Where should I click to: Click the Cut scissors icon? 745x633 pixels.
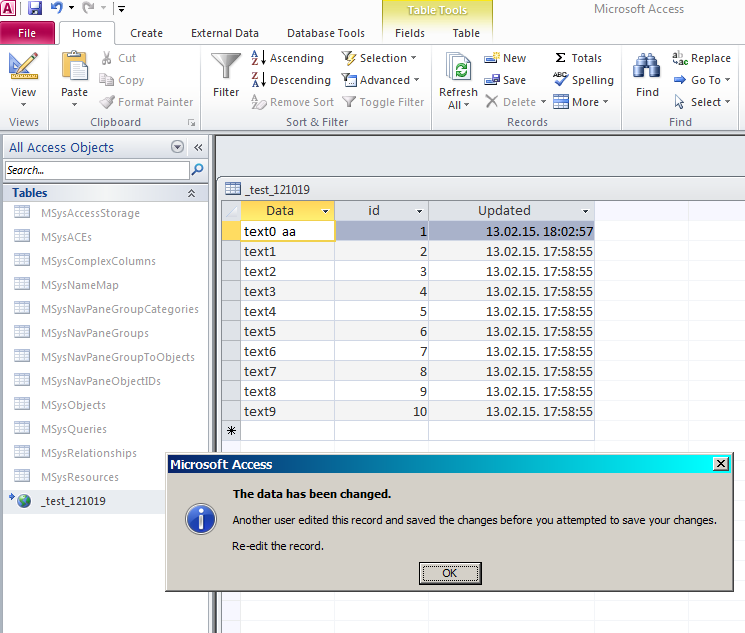(106, 58)
